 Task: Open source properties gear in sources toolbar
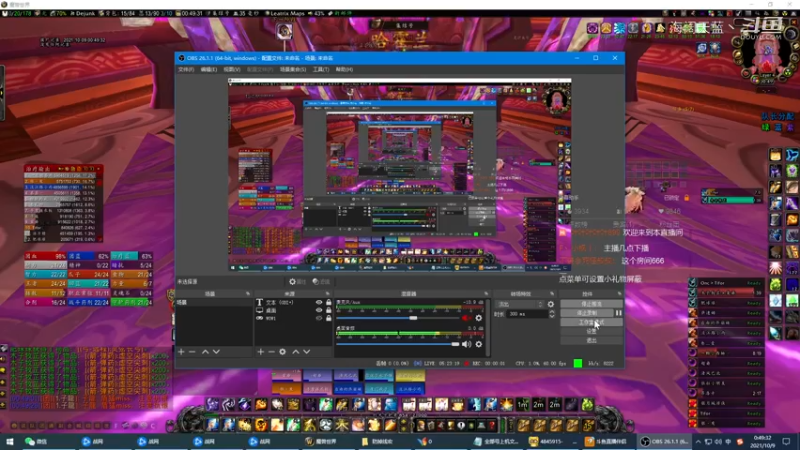(282, 352)
